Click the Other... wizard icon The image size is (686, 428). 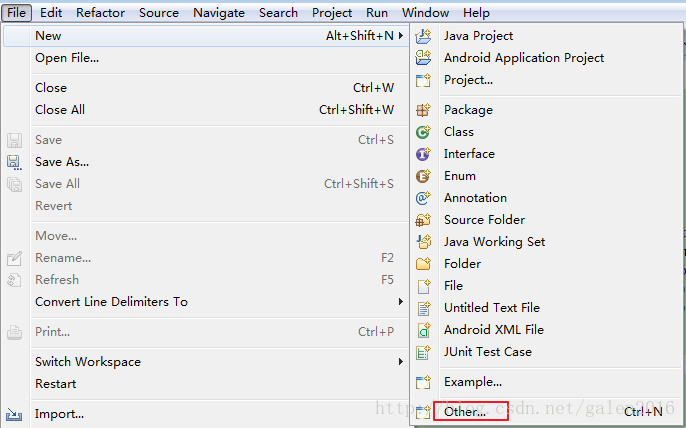(423, 412)
